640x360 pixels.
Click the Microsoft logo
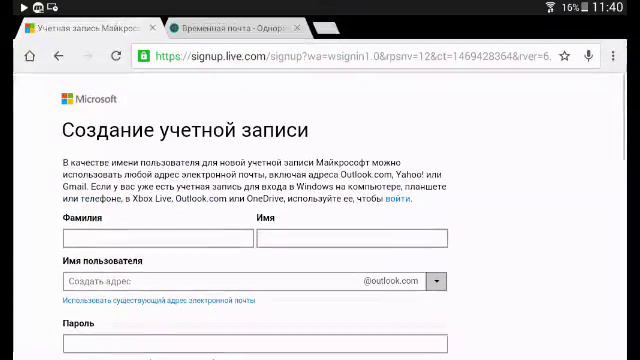89,99
